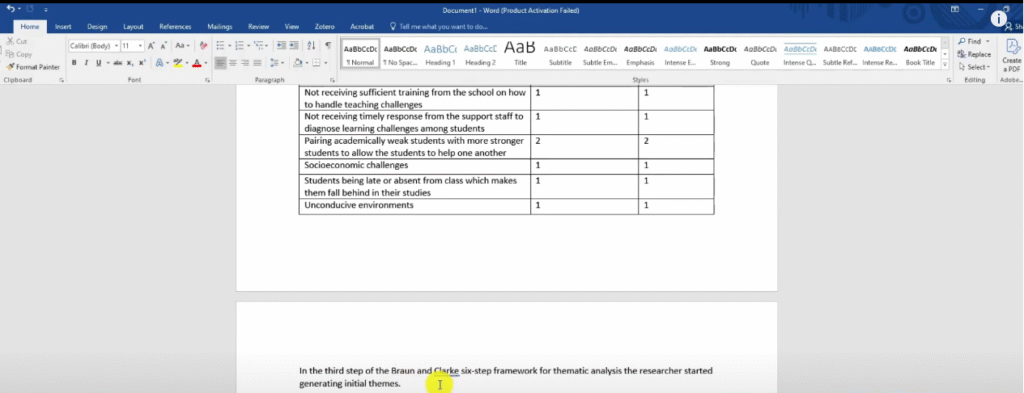Click the 'Socioeconomic challenges' table cell
Screen dimensions: 1024x393
pyautogui.click(x=415, y=166)
